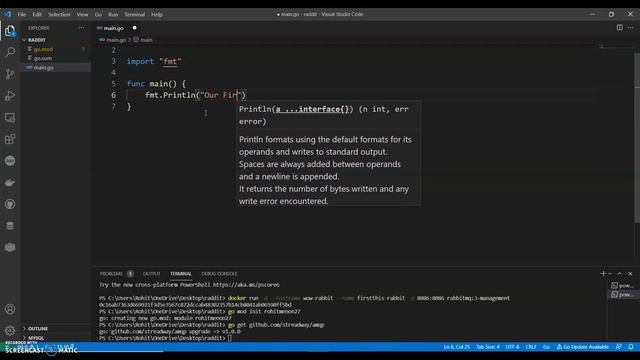Select the second powershell terminal entry
The height and width of the screenshot is (360, 640).
(x=622, y=294)
